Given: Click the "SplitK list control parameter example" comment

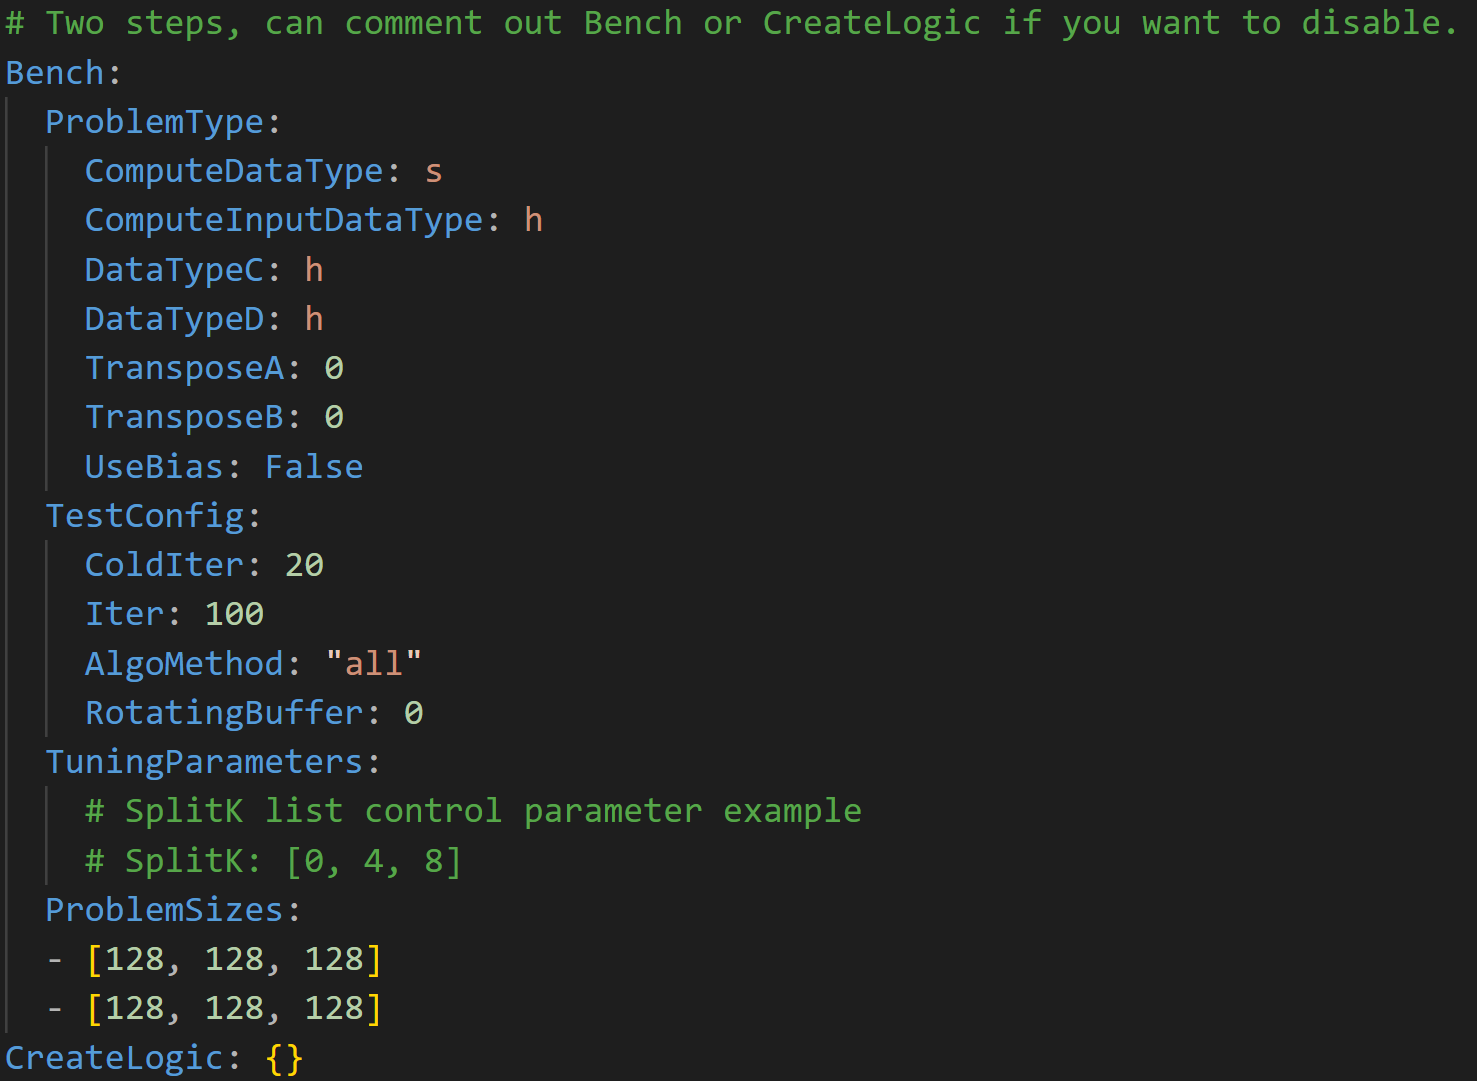Looking at the screenshot, I should point(473,811).
